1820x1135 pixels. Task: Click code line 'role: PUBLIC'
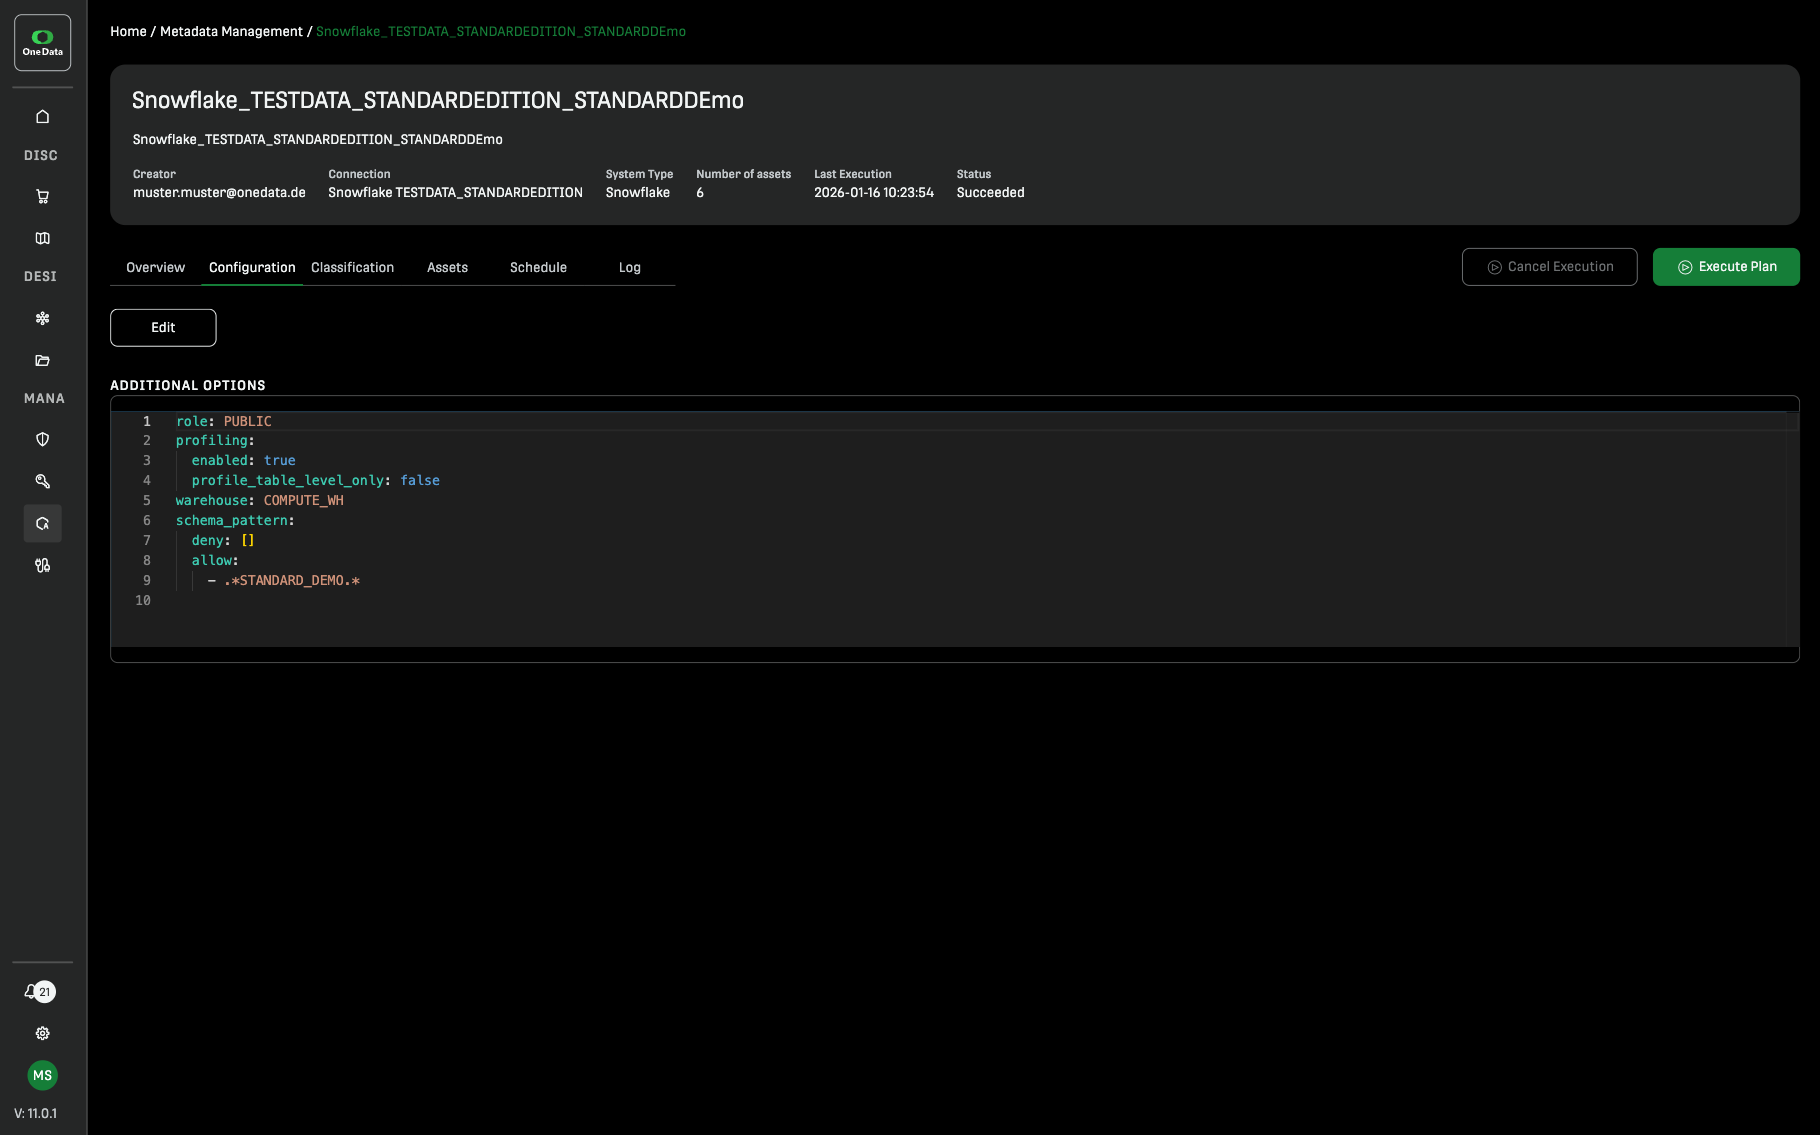point(224,421)
